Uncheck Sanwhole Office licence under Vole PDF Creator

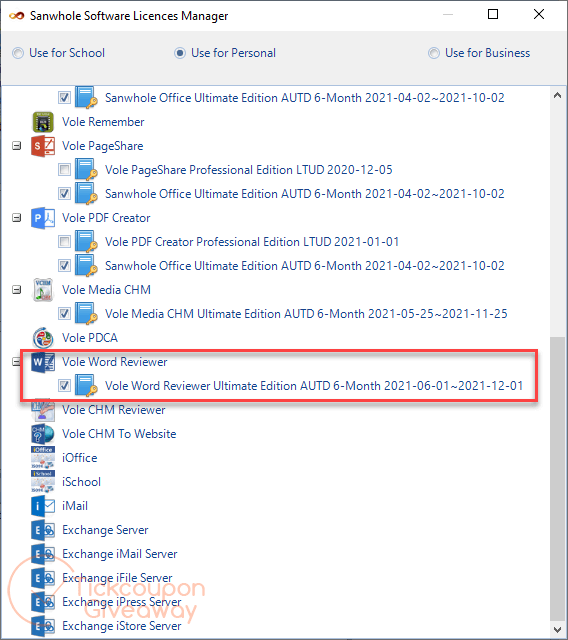[64, 266]
